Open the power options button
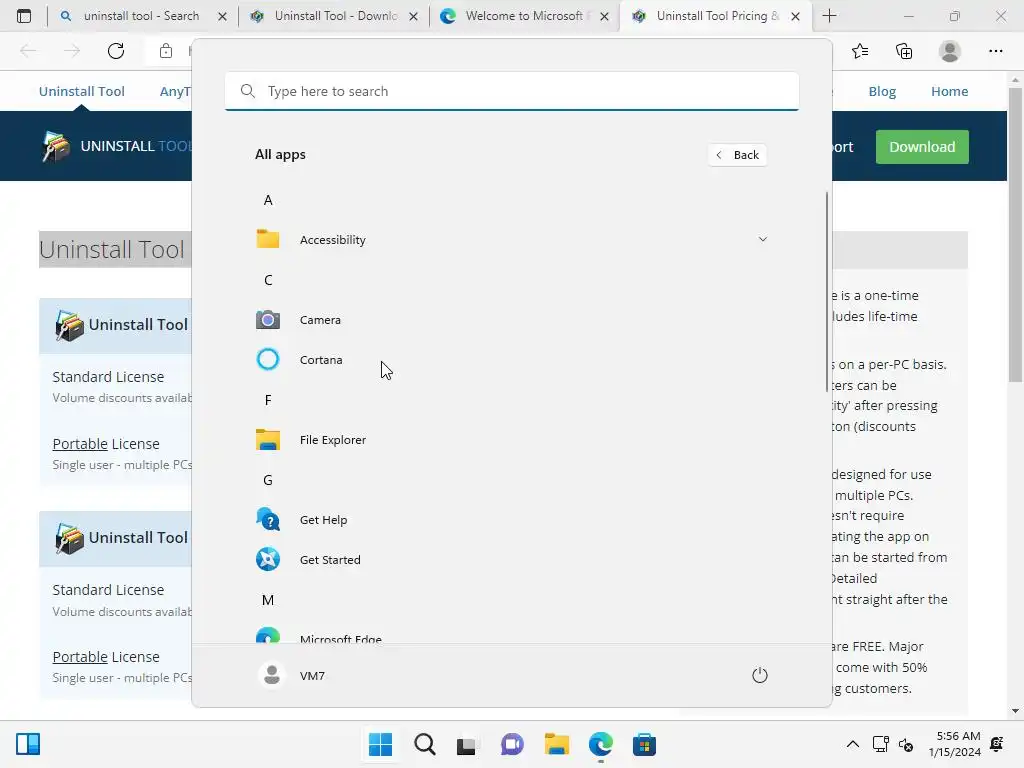 click(x=760, y=675)
